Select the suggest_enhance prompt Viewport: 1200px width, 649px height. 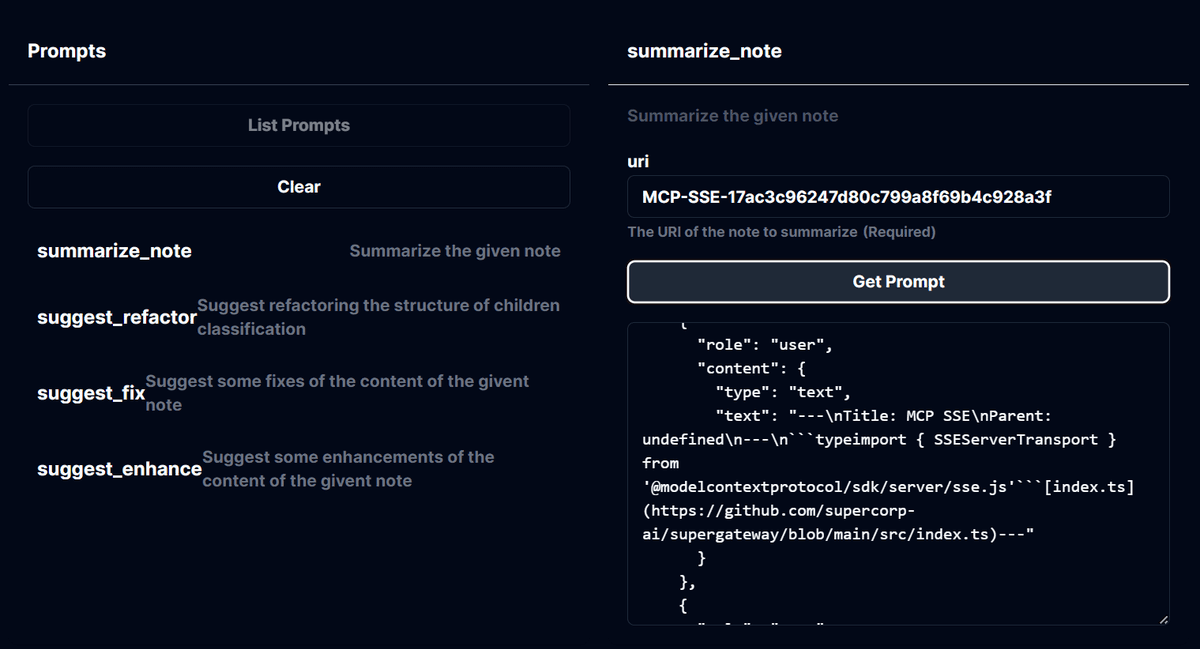coord(298,469)
